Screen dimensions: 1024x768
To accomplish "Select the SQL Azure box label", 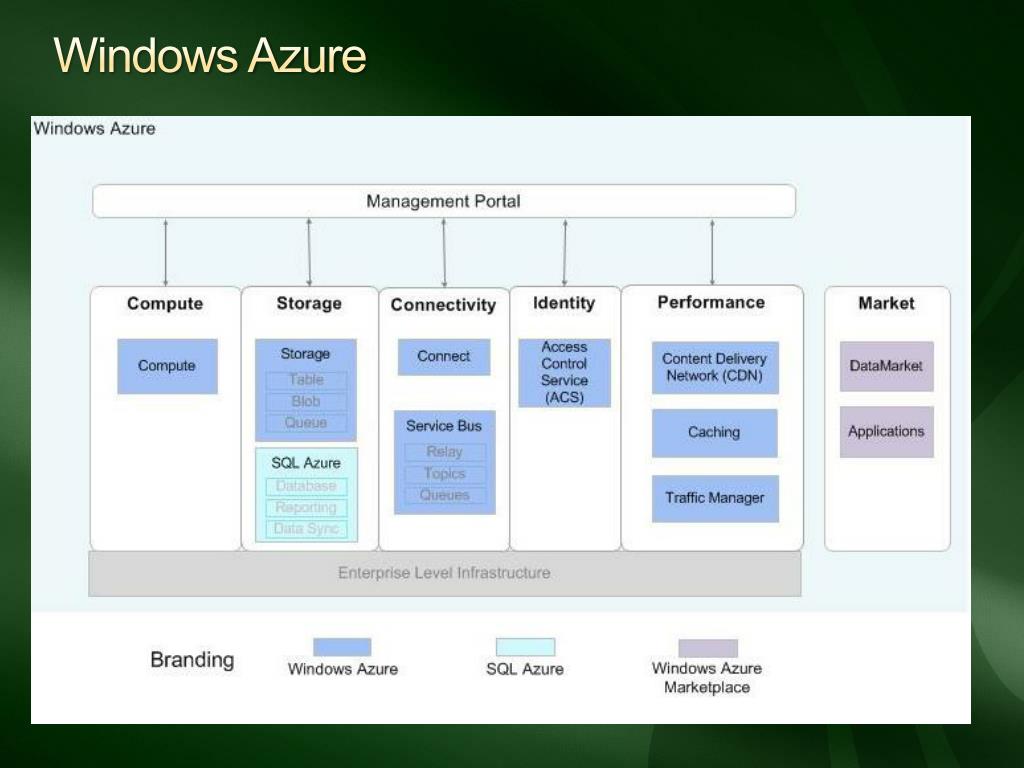I will click(306, 463).
